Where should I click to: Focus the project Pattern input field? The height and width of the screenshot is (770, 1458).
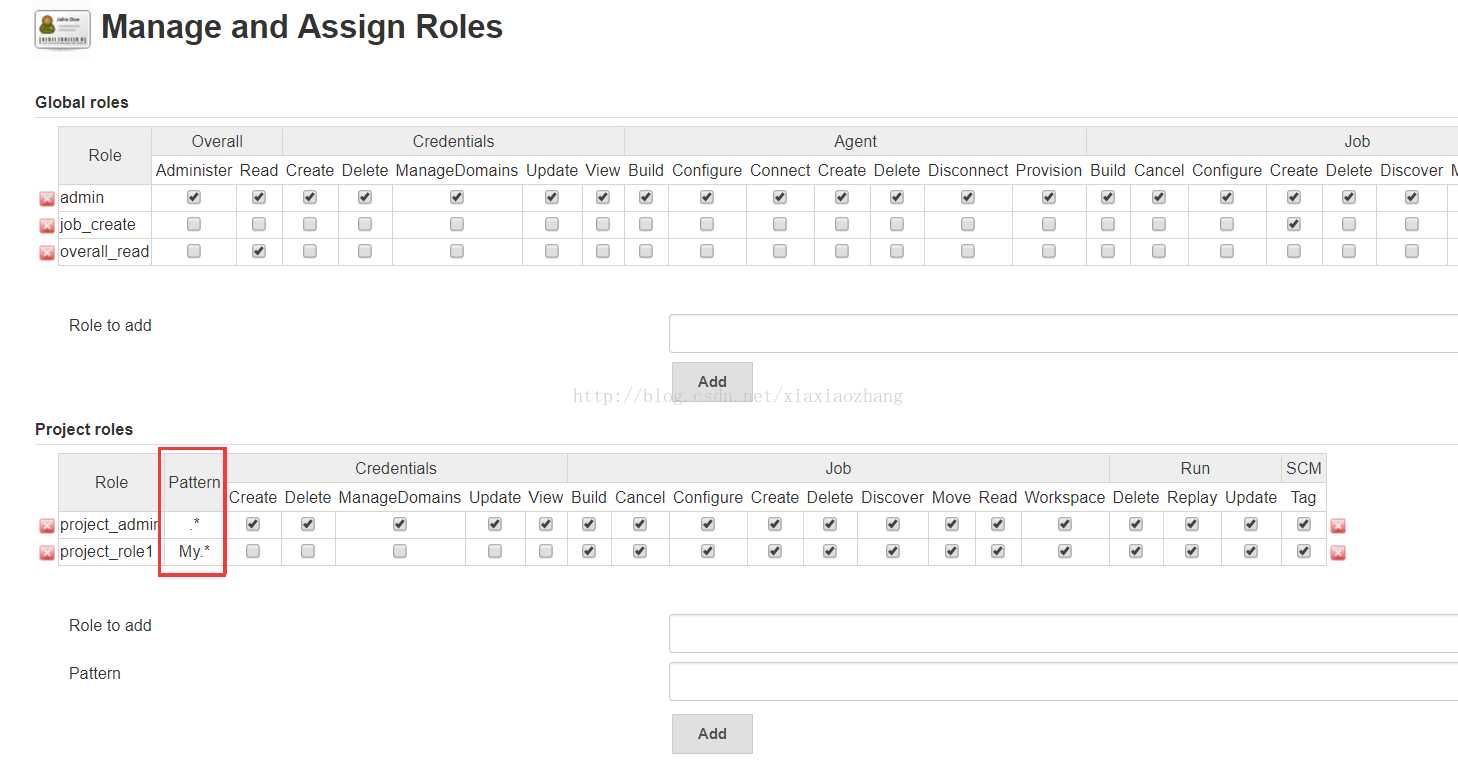(1063, 681)
